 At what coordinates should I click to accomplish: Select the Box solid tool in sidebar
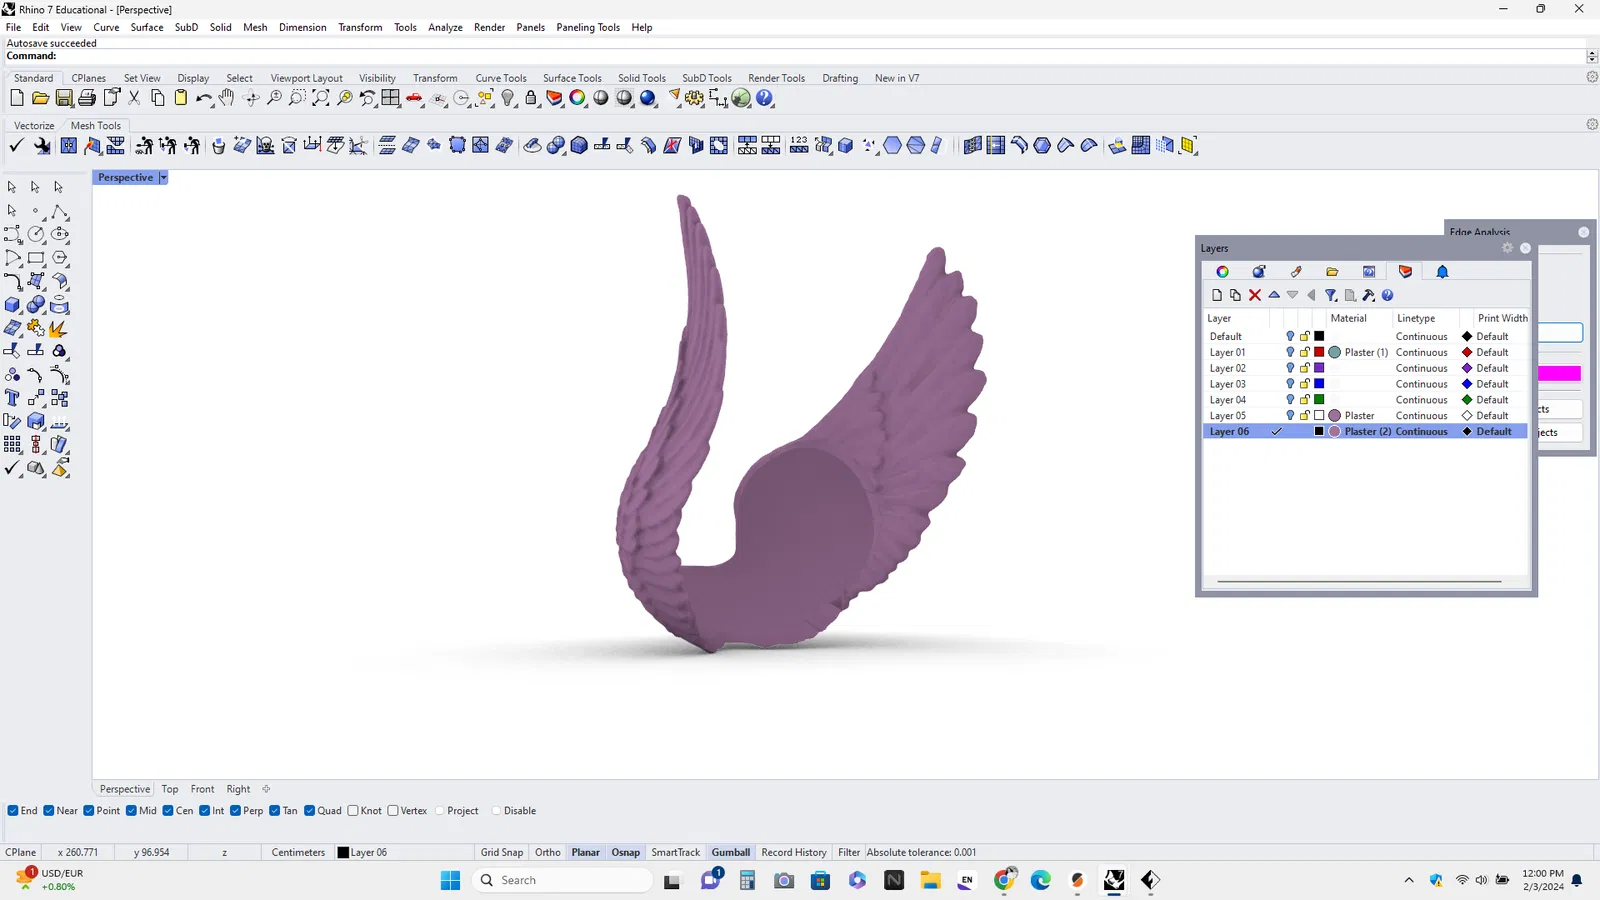13,305
